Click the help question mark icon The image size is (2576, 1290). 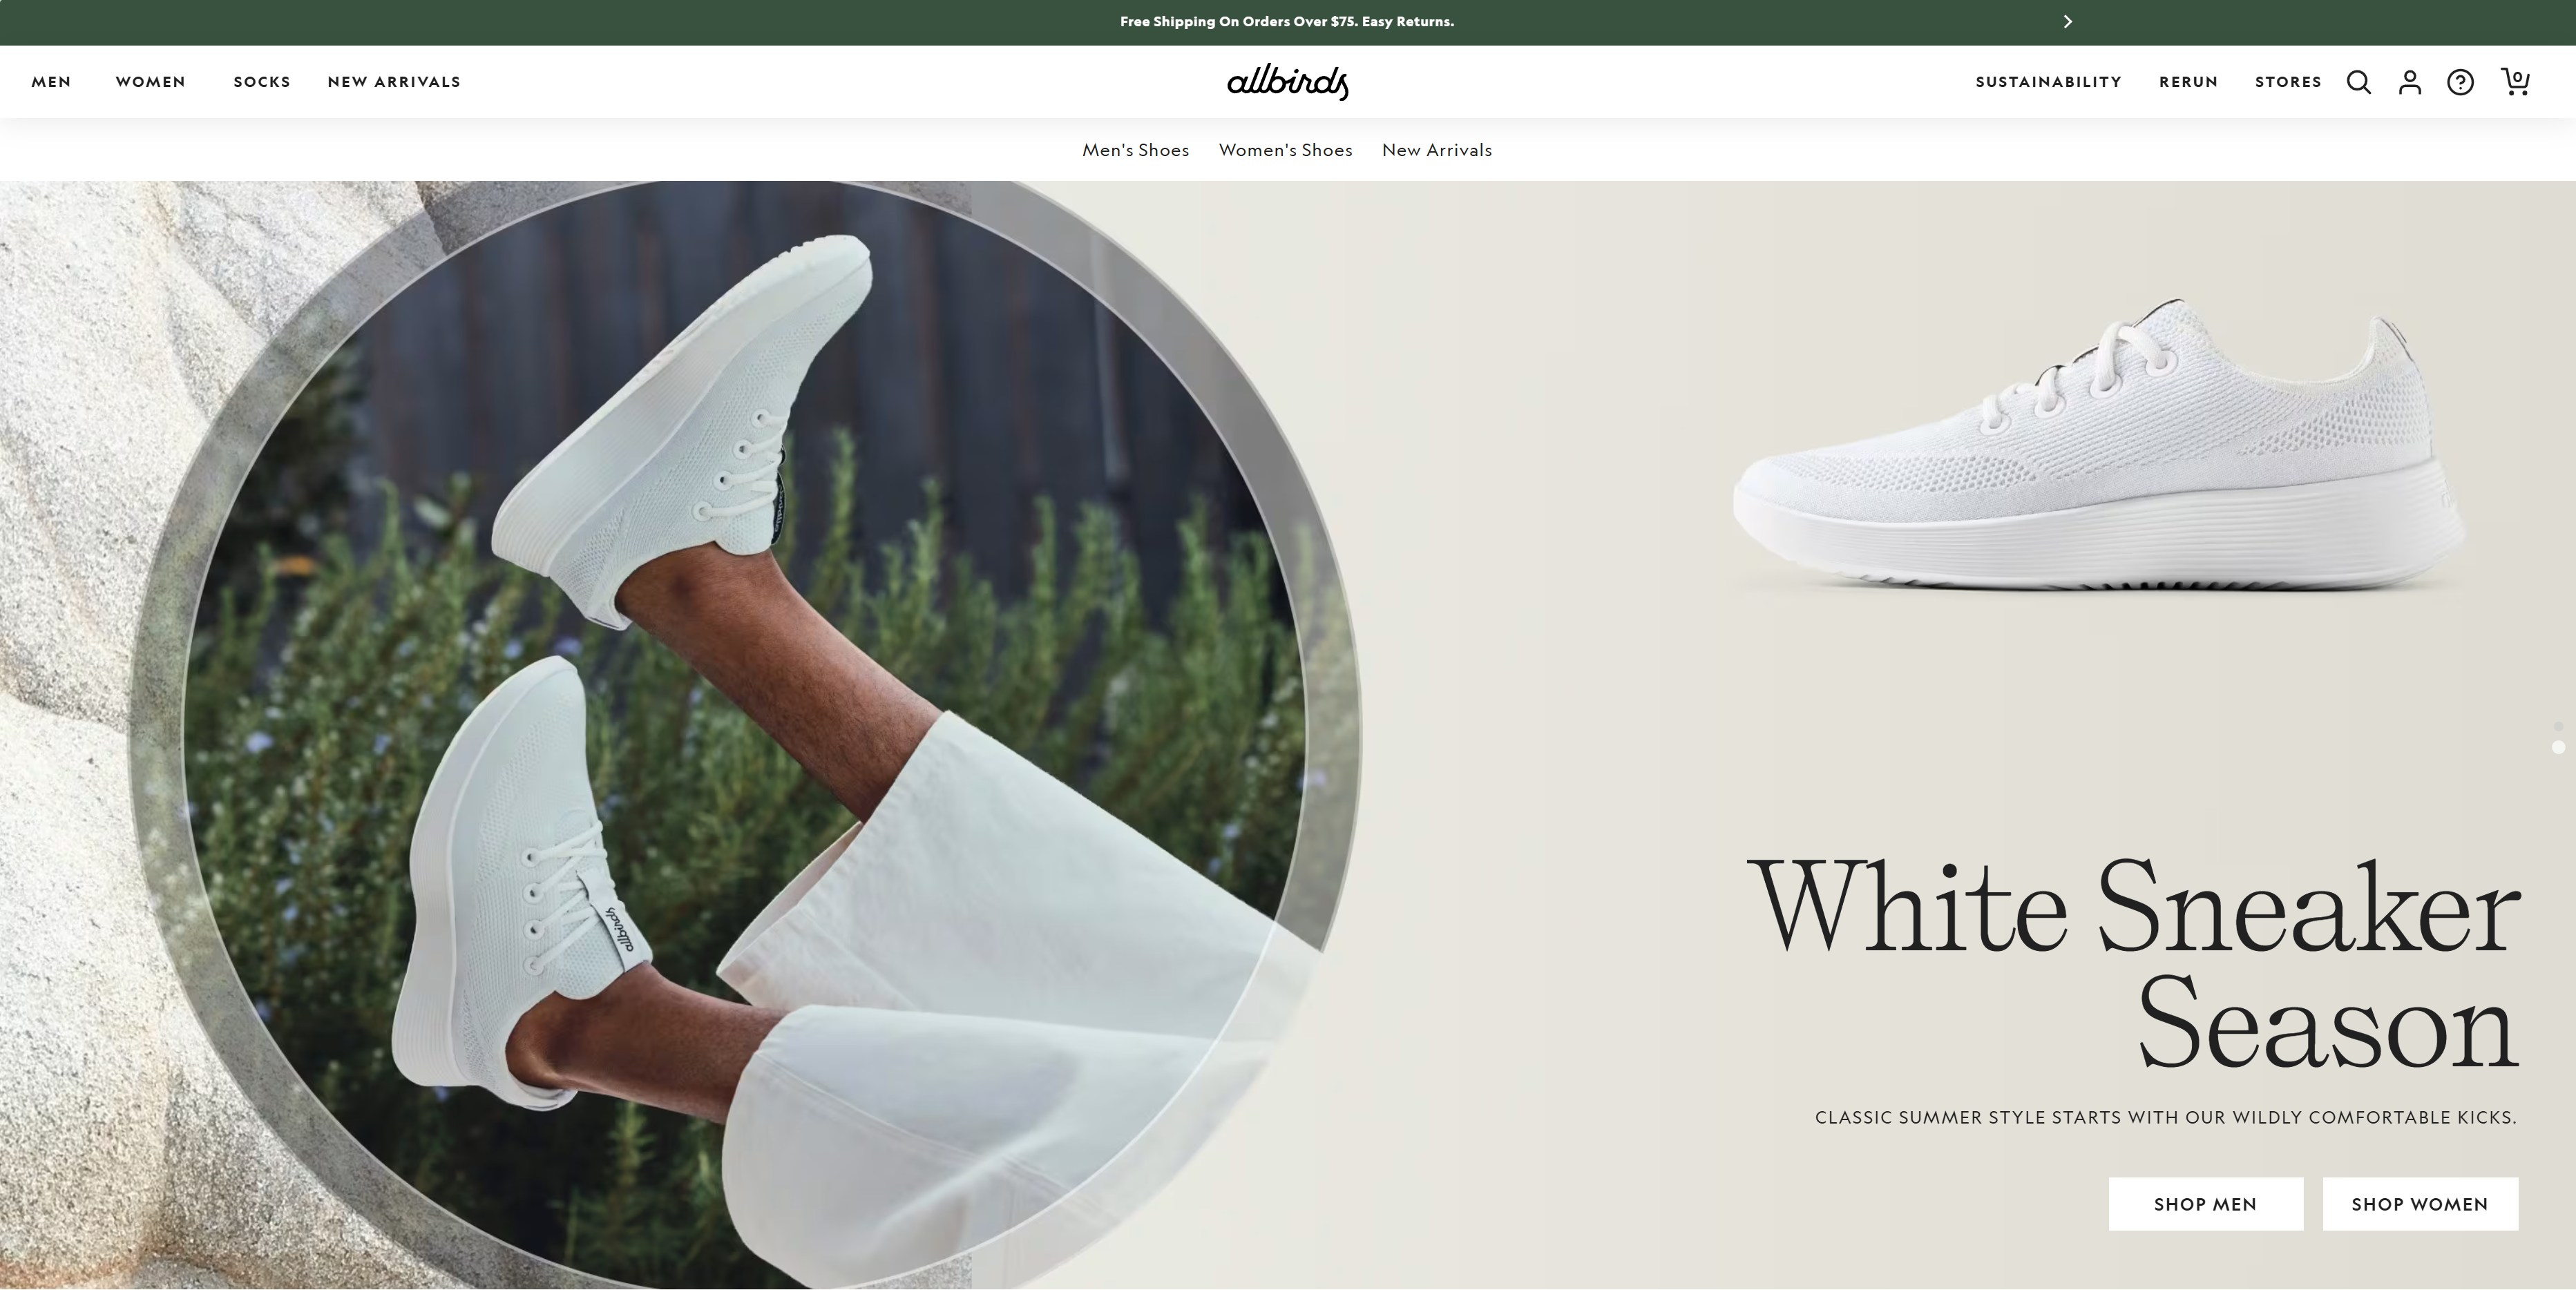(x=2460, y=82)
